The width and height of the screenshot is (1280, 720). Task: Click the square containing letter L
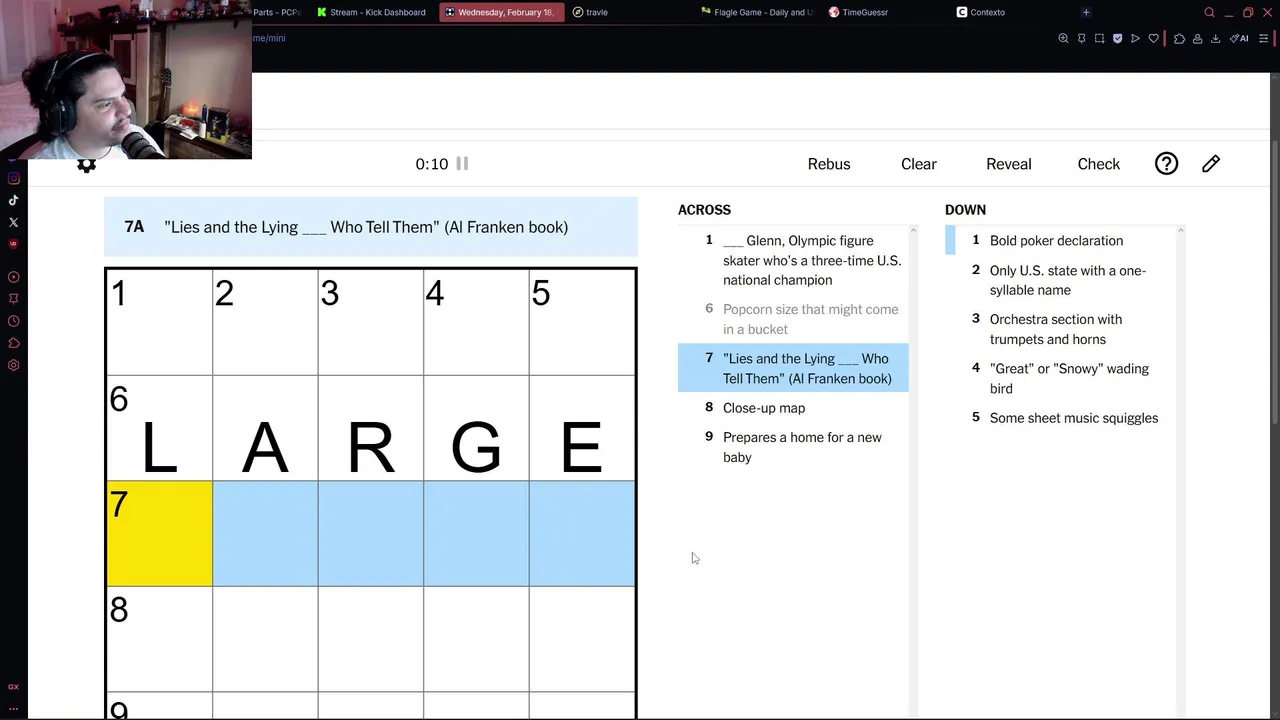pos(159,428)
